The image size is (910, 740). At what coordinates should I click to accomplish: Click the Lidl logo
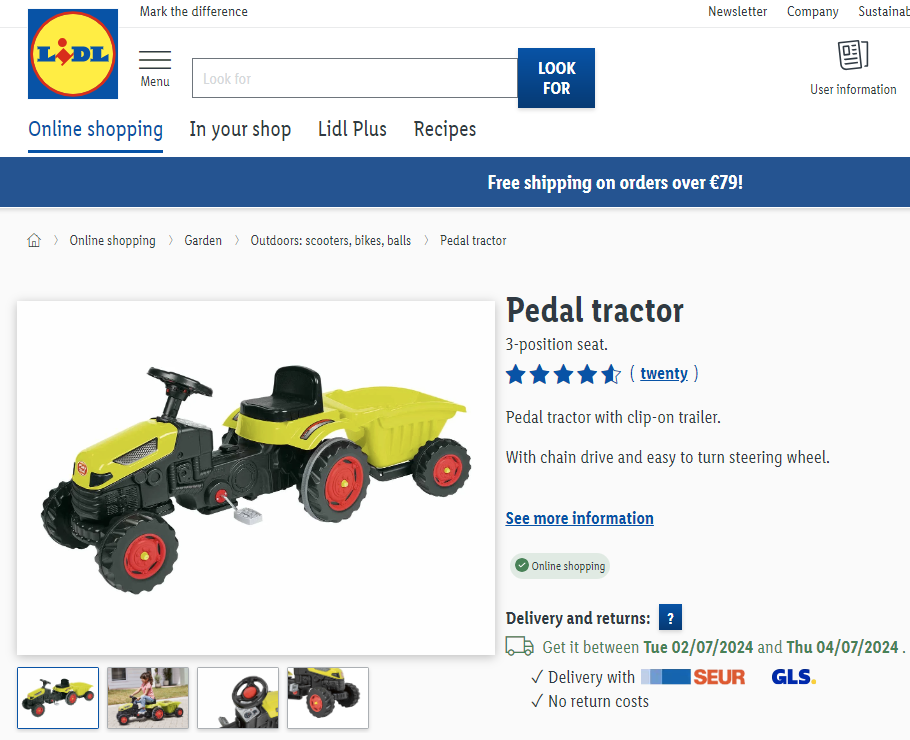pyautogui.click(x=73, y=54)
